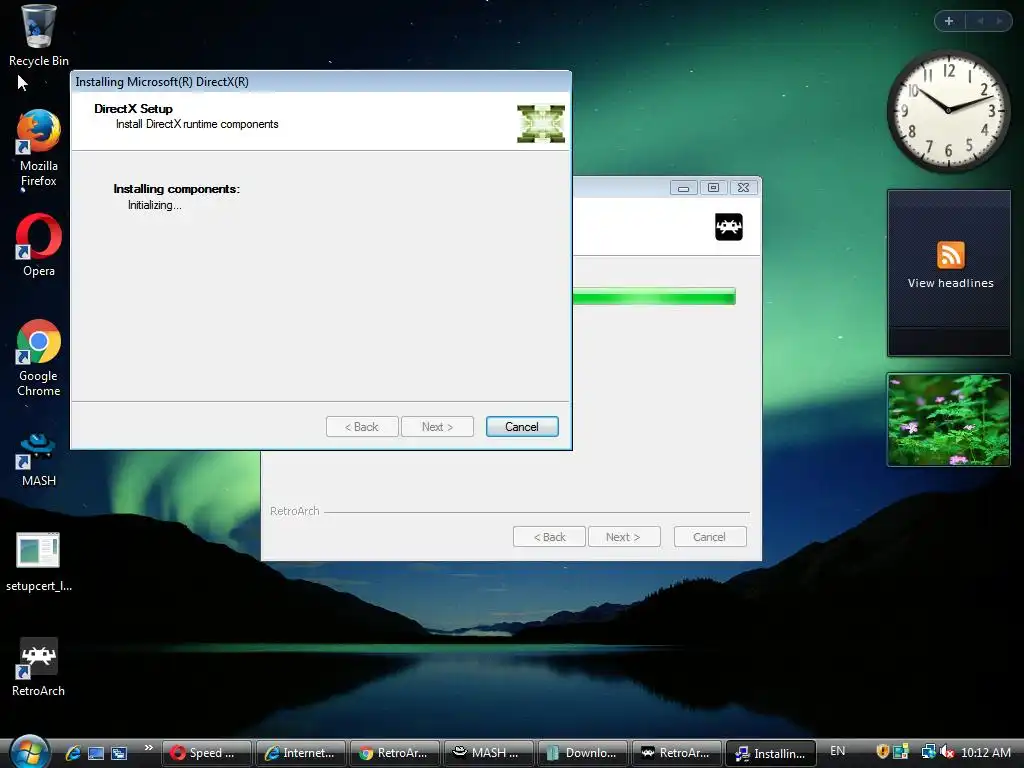Click the network tray icon
The height and width of the screenshot is (768, 1024).
click(x=928, y=752)
